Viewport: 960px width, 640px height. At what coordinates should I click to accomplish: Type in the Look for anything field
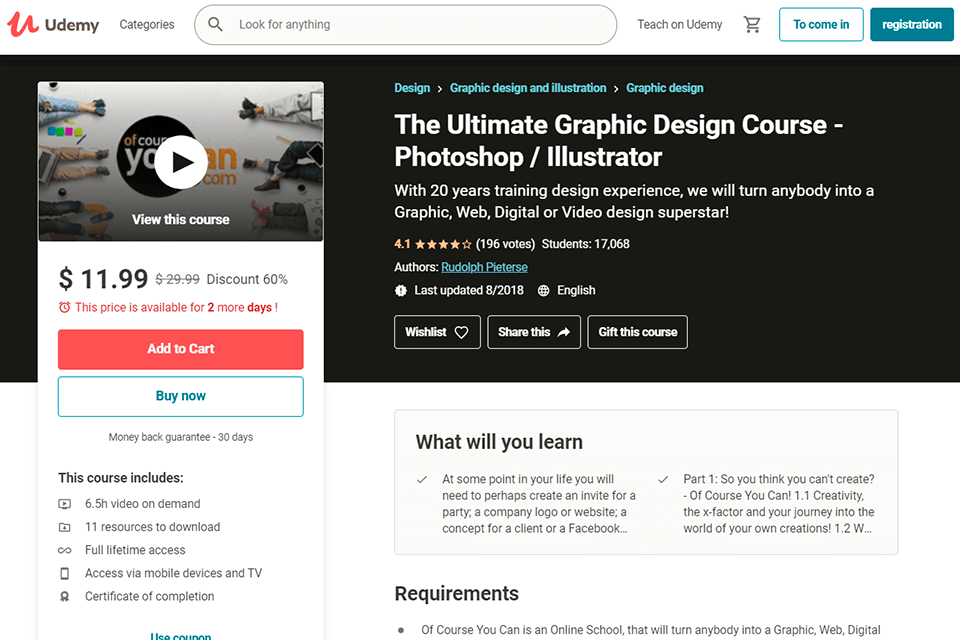pos(420,25)
